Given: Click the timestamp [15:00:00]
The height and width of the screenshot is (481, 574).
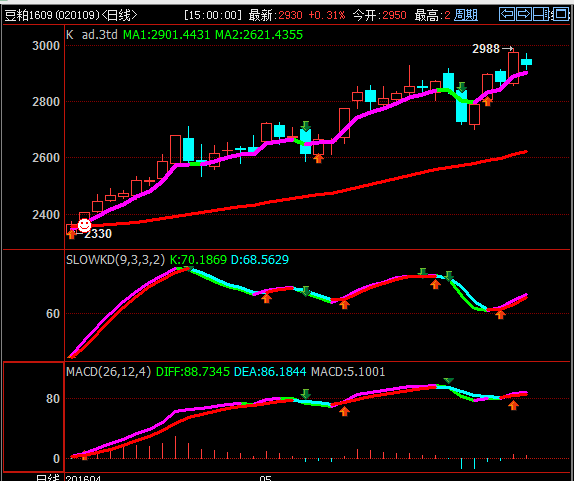Looking at the screenshot, I should [x=213, y=15].
